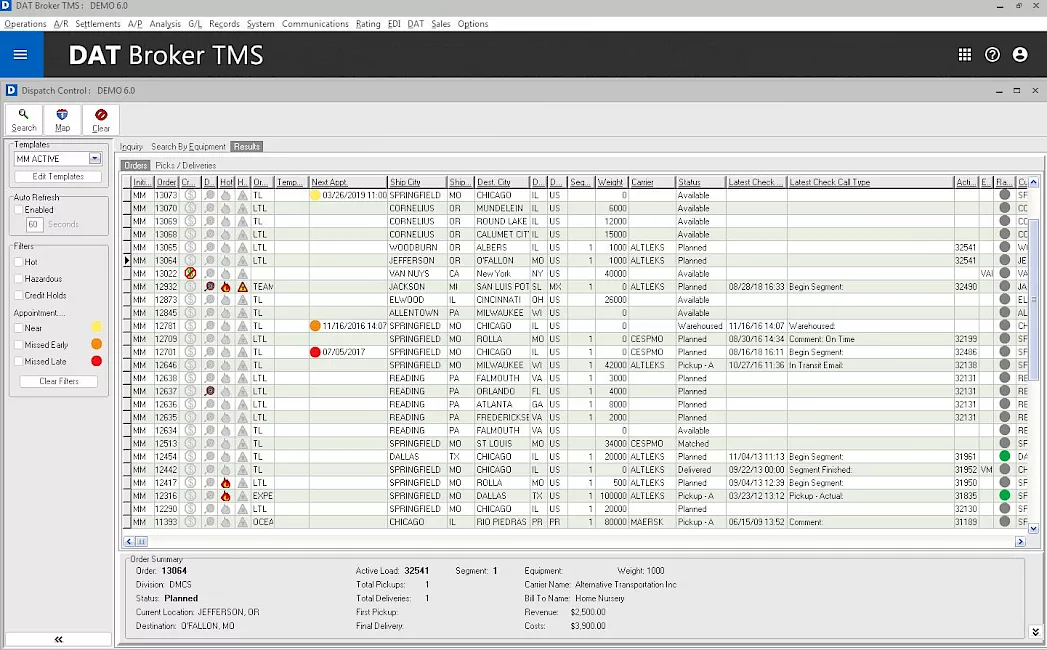Click the gray triangle icon on order 11393
Screen dimensions: 1047x650
[x=242, y=522]
